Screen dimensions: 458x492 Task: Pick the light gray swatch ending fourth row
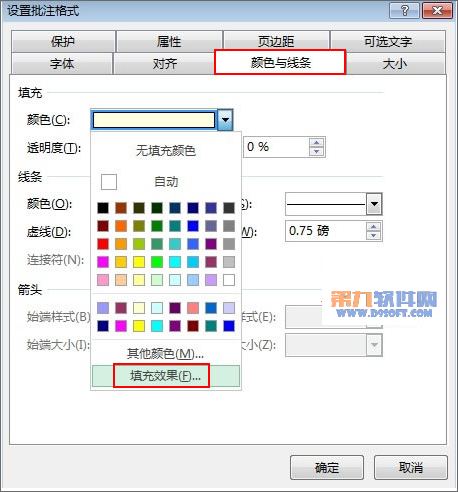coord(229,262)
